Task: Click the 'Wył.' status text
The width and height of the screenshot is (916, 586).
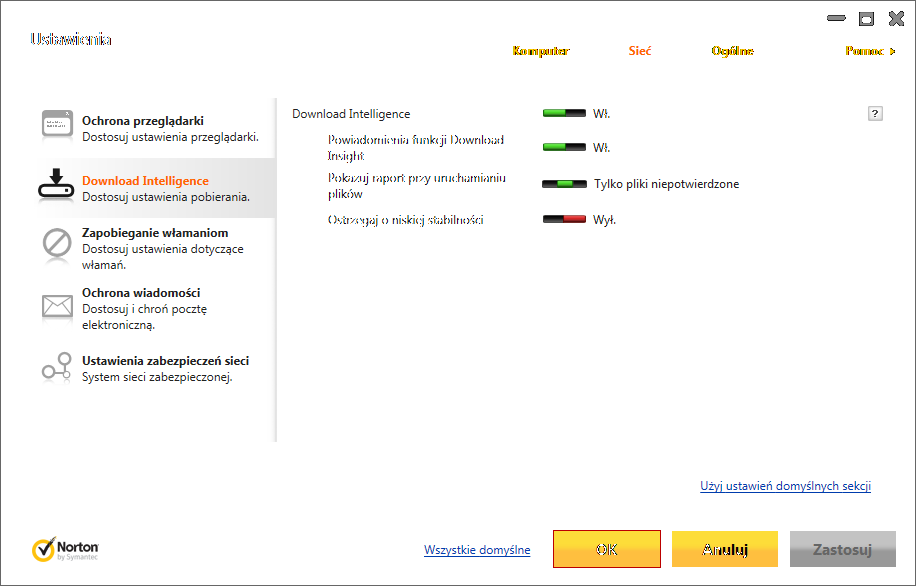Action: point(605,220)
